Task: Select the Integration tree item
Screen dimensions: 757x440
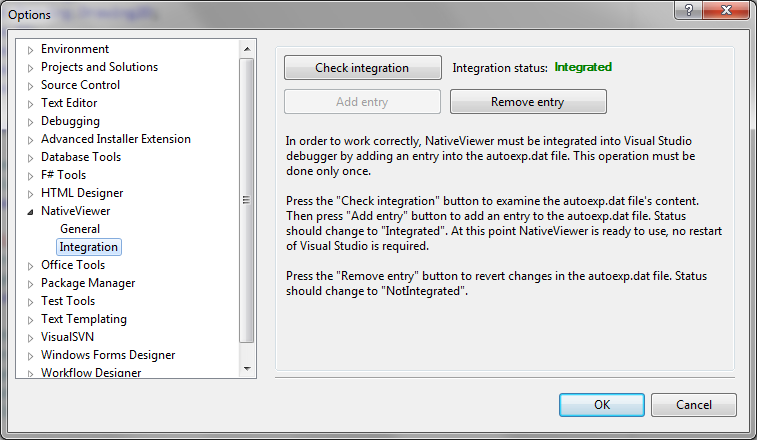Action: click(x=88, y=247)
